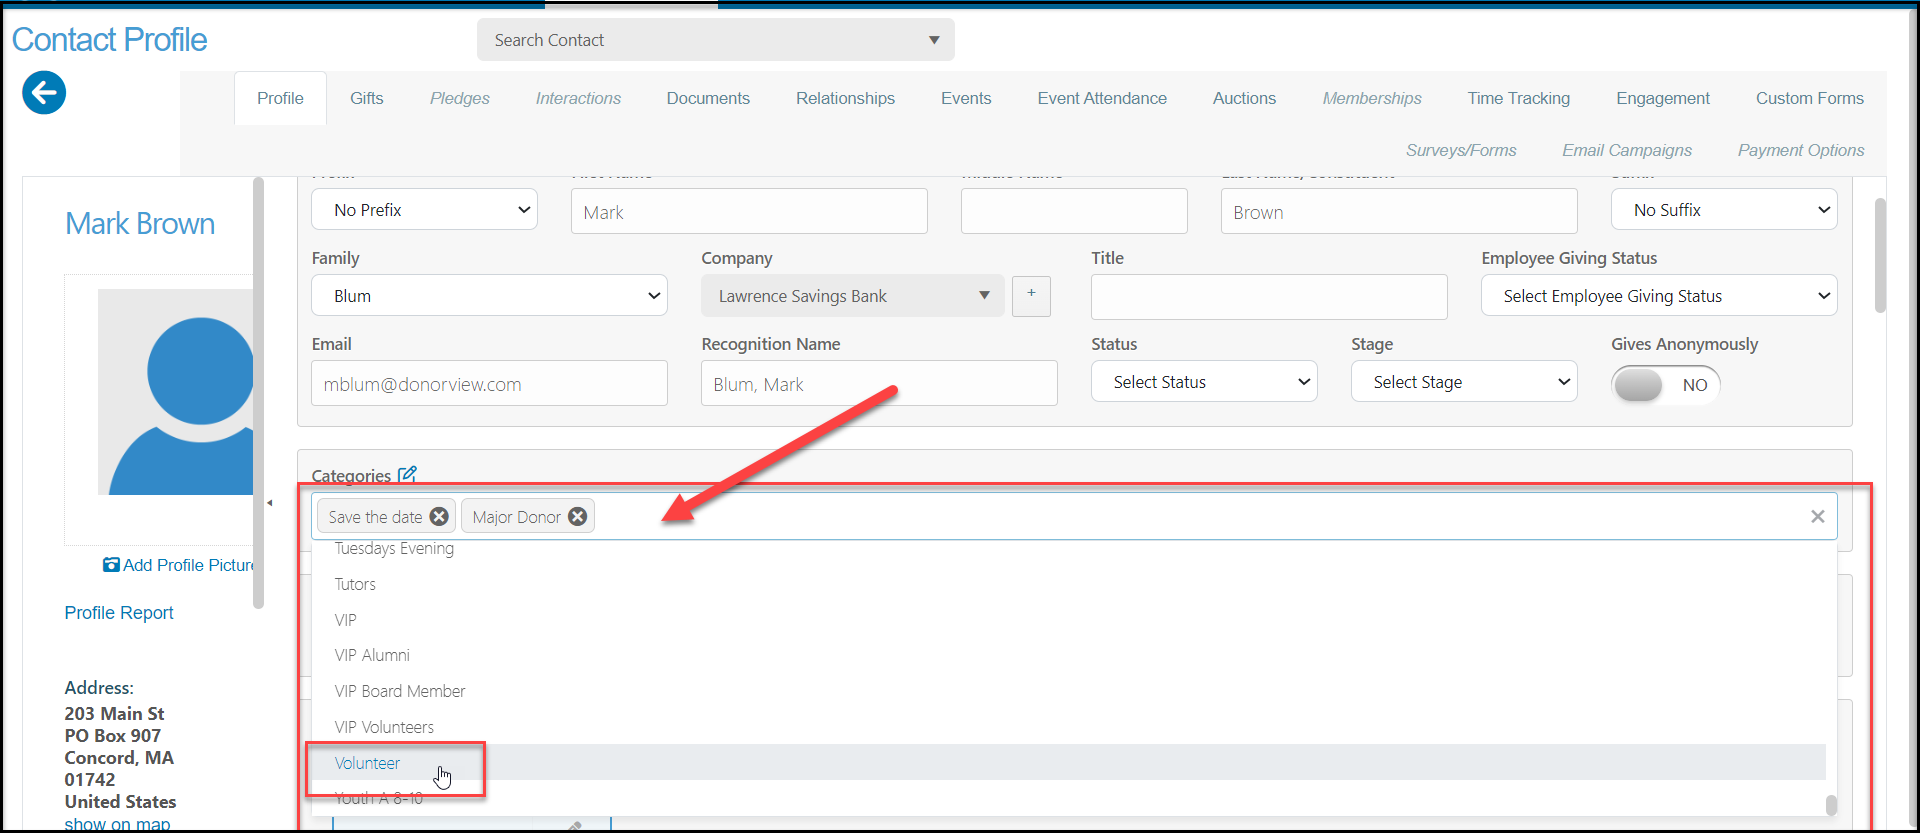Open the Employee Giving Status dropdown

pos(1659,296)
